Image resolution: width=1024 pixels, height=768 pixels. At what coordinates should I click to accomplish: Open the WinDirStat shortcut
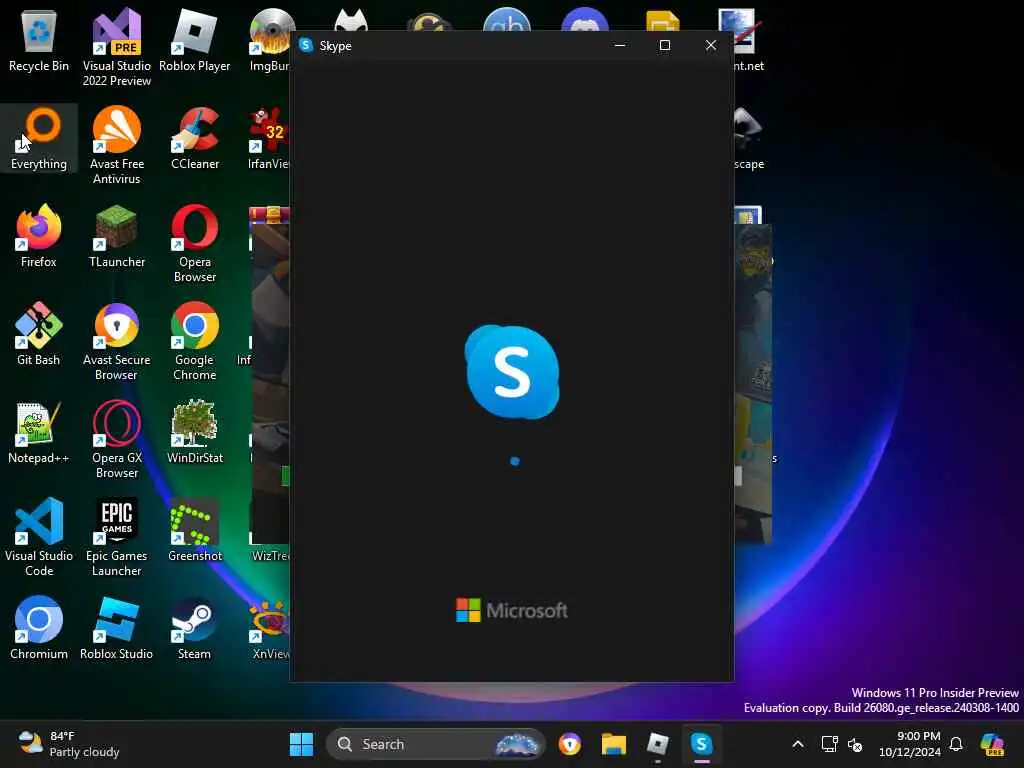pyautogui.click(x=195, y=432)
